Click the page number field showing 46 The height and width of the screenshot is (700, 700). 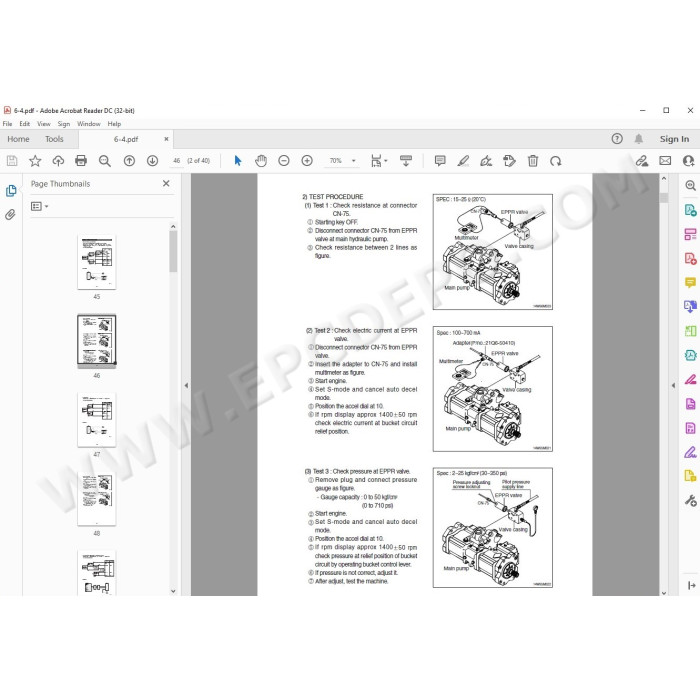click(176, 161)
